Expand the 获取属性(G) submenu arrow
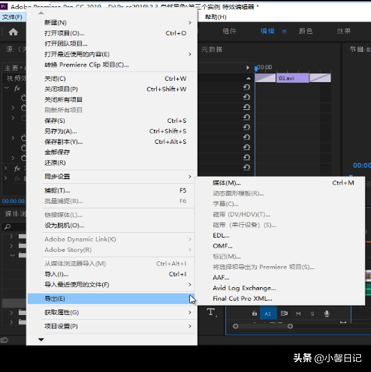 (190, 312)
